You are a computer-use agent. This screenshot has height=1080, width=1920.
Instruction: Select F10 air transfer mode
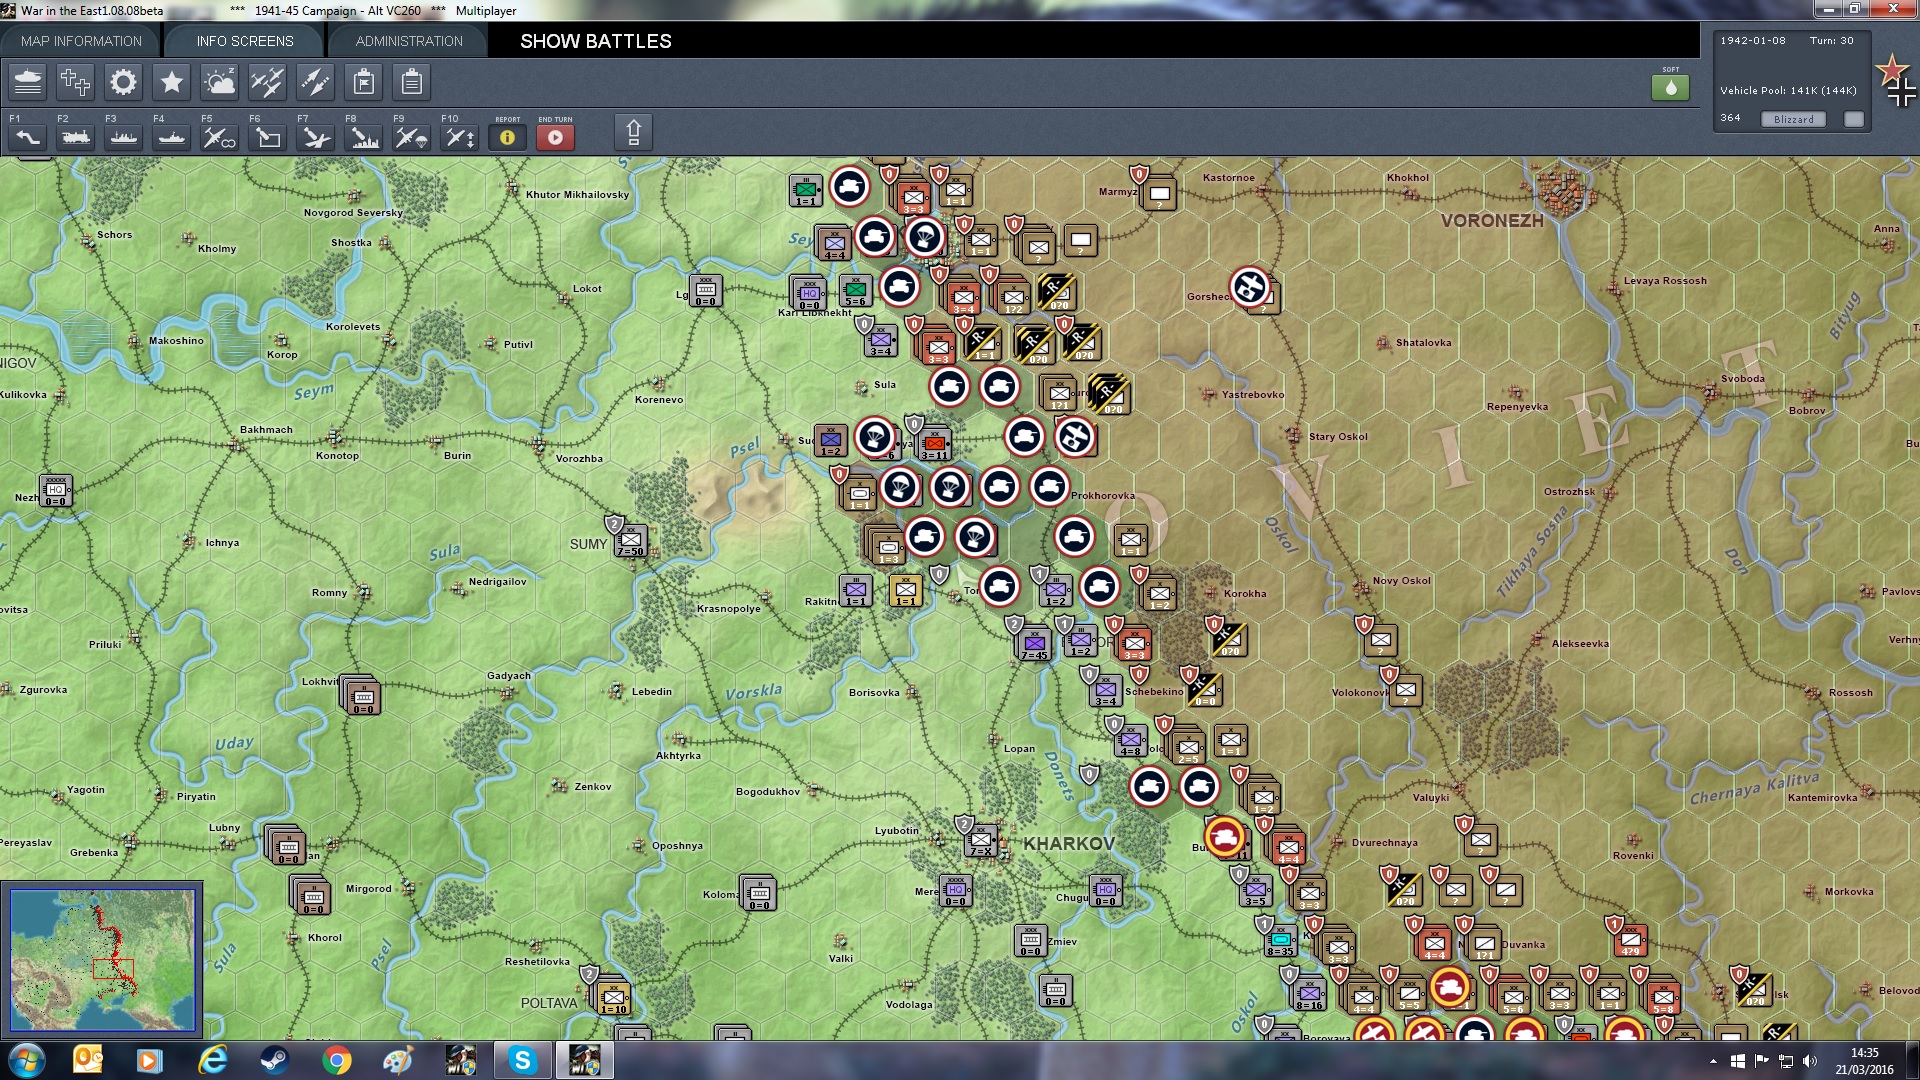tap(459, 137)
